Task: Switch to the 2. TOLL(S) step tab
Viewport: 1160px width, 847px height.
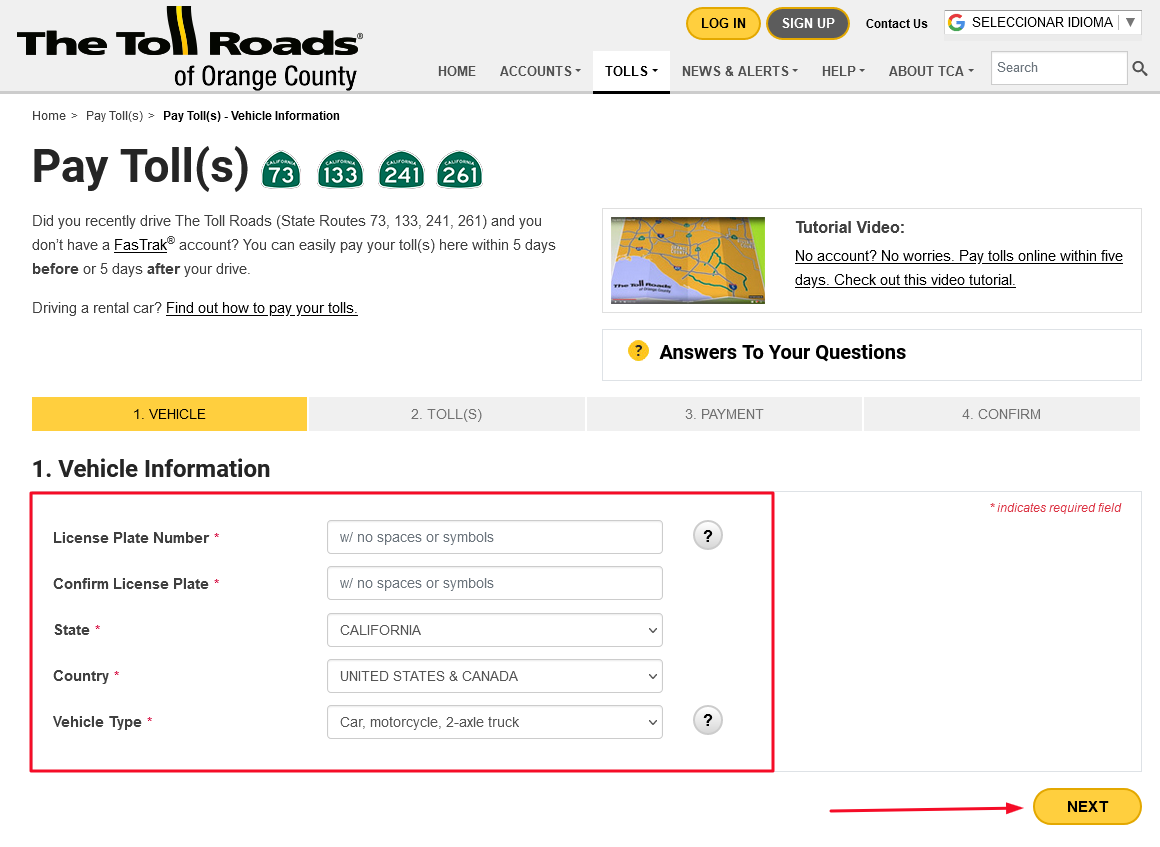Action: tap(447, 413)
